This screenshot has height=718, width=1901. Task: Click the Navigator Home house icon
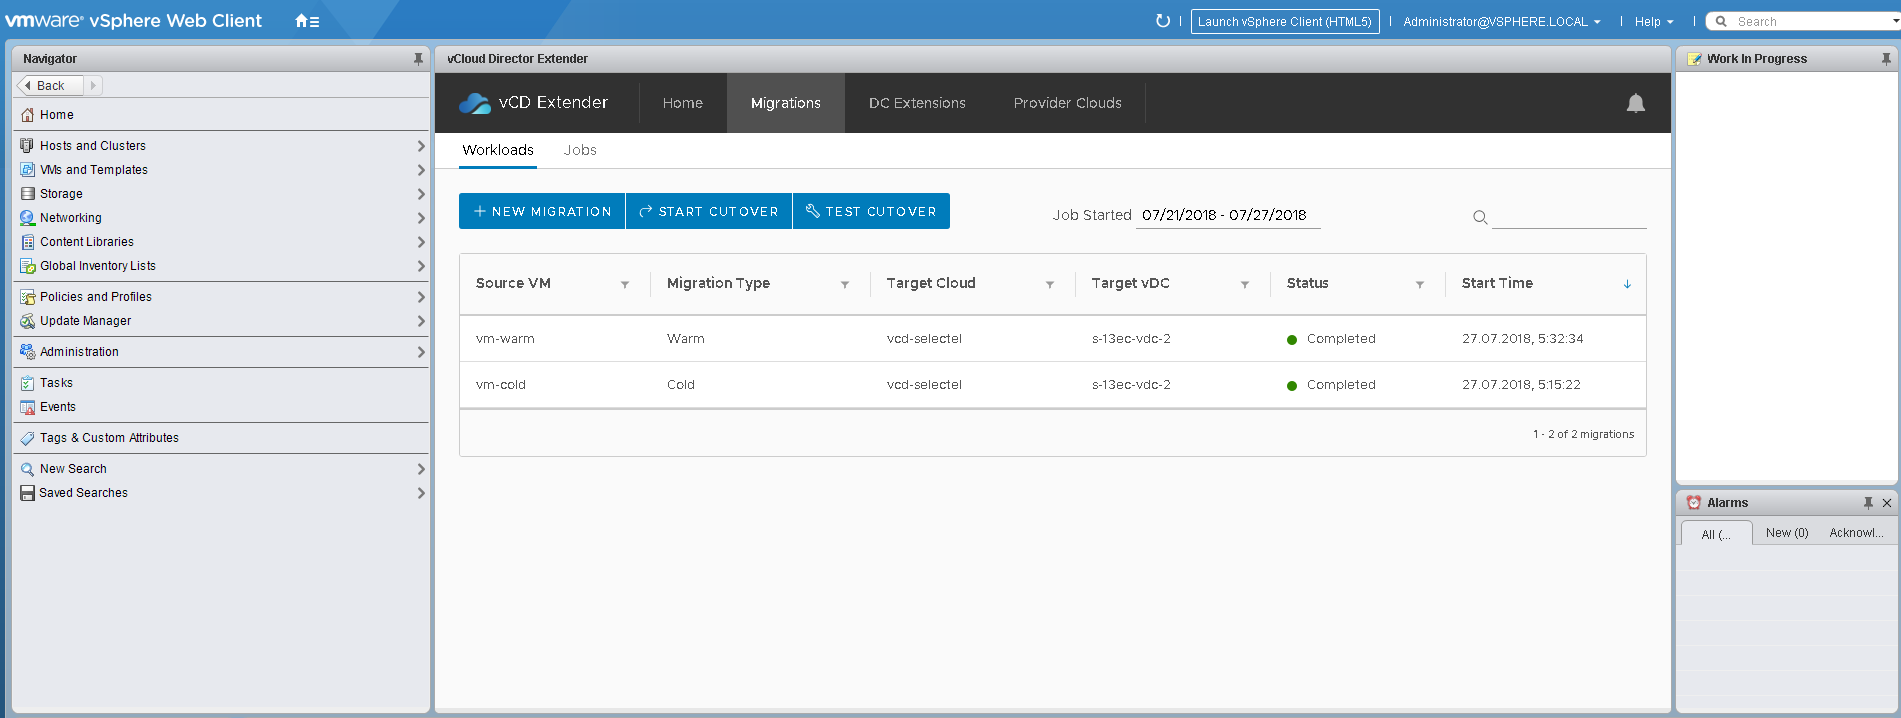(x=27, y=115)
